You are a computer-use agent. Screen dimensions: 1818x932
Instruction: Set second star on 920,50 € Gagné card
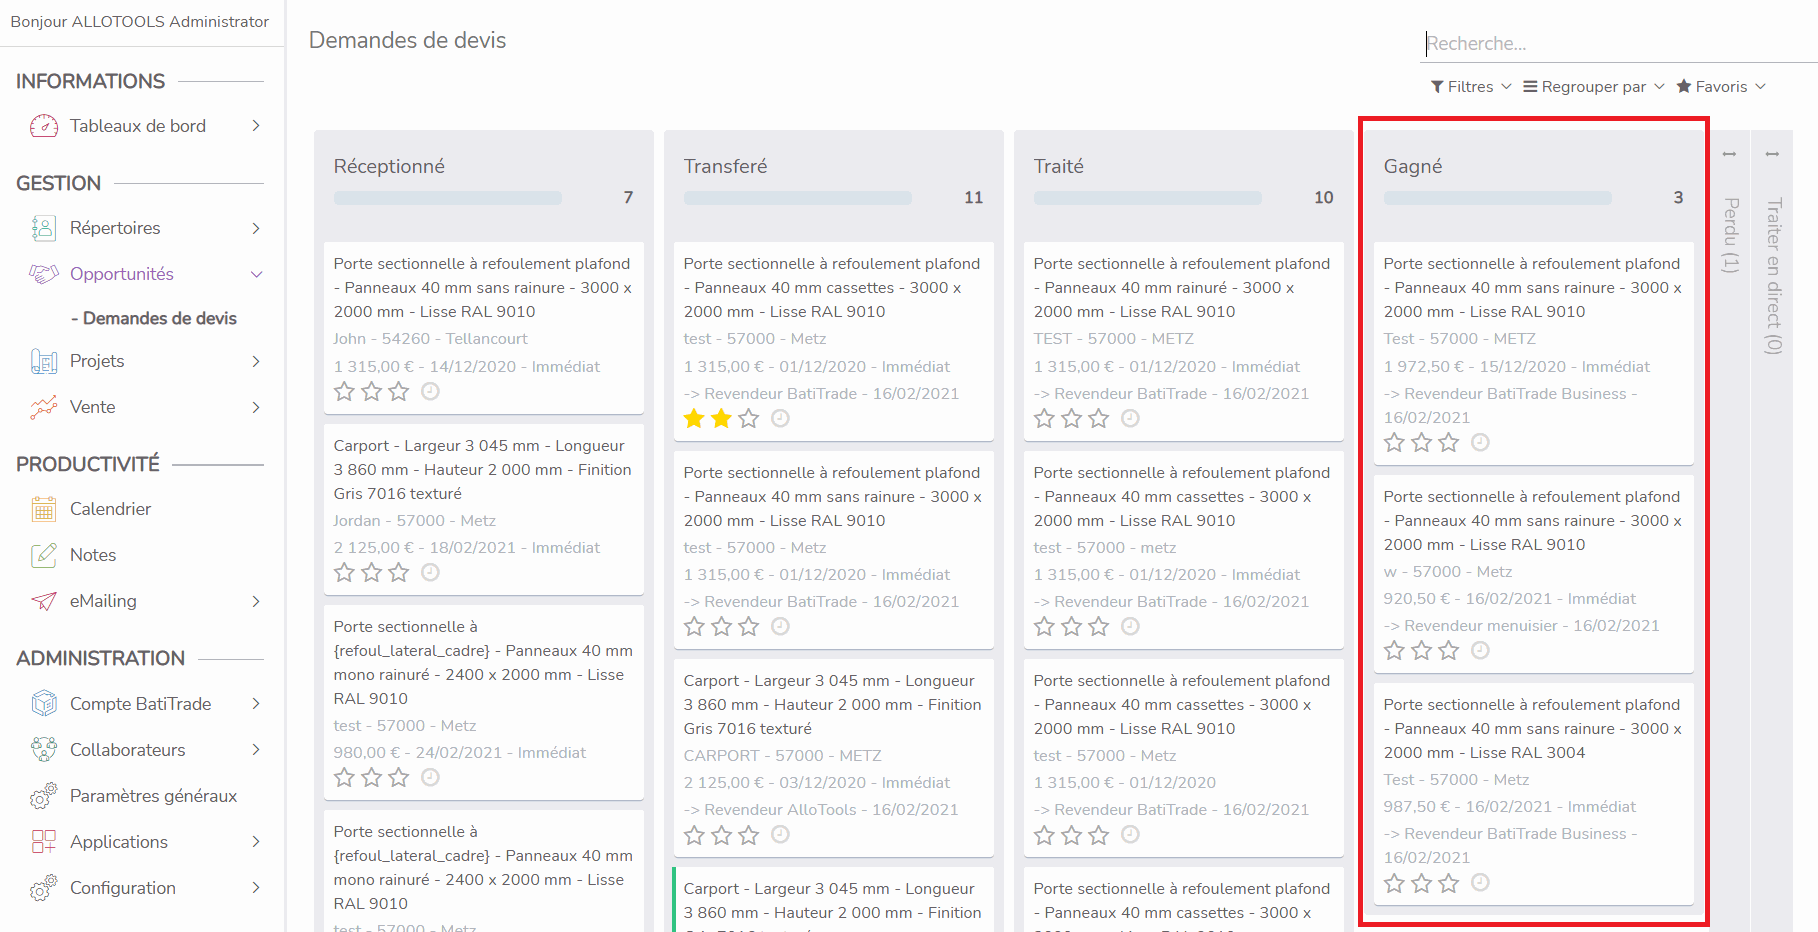(x=1422, y=650)
